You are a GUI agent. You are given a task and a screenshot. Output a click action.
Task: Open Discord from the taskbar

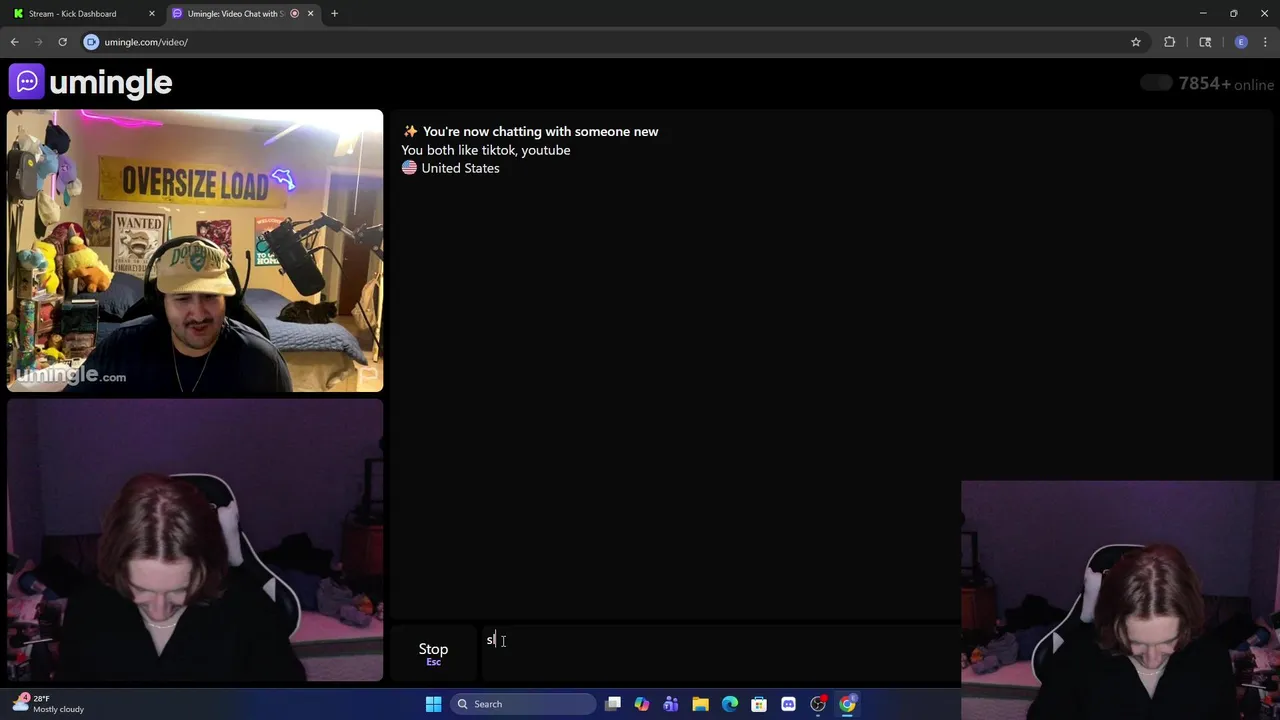788,704
